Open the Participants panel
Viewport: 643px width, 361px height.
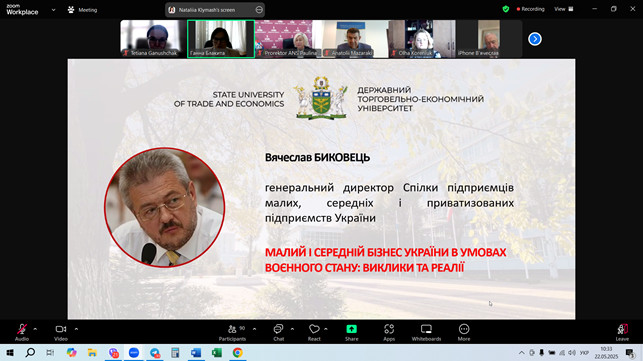pyautogui.click(x=232, y=332)
